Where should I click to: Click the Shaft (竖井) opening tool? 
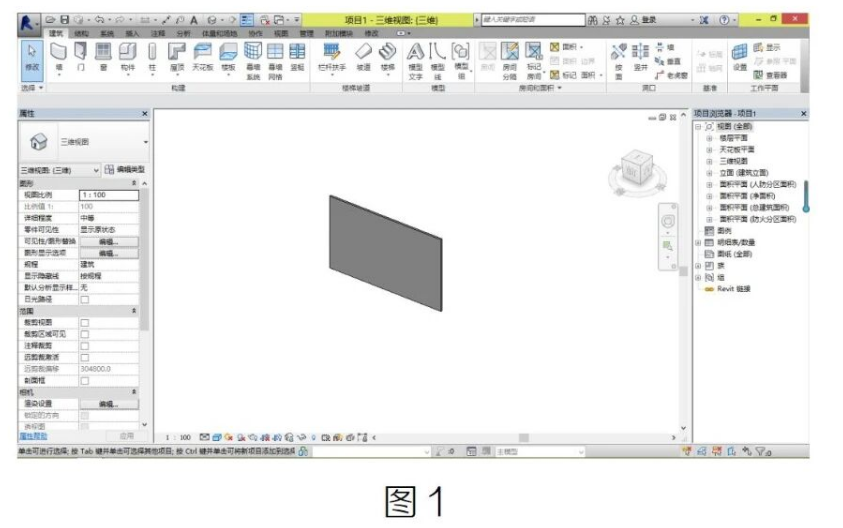click(x=640, y=57)
